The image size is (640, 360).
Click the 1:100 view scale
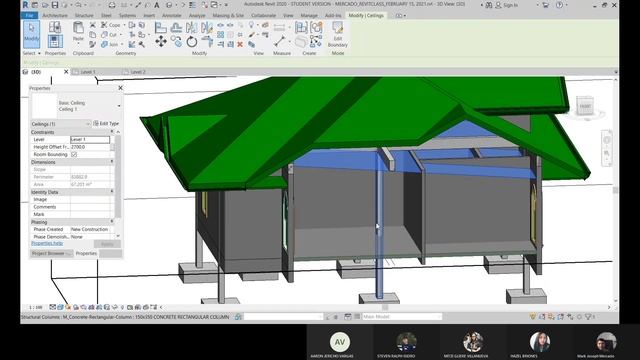(x=36, y=307)
